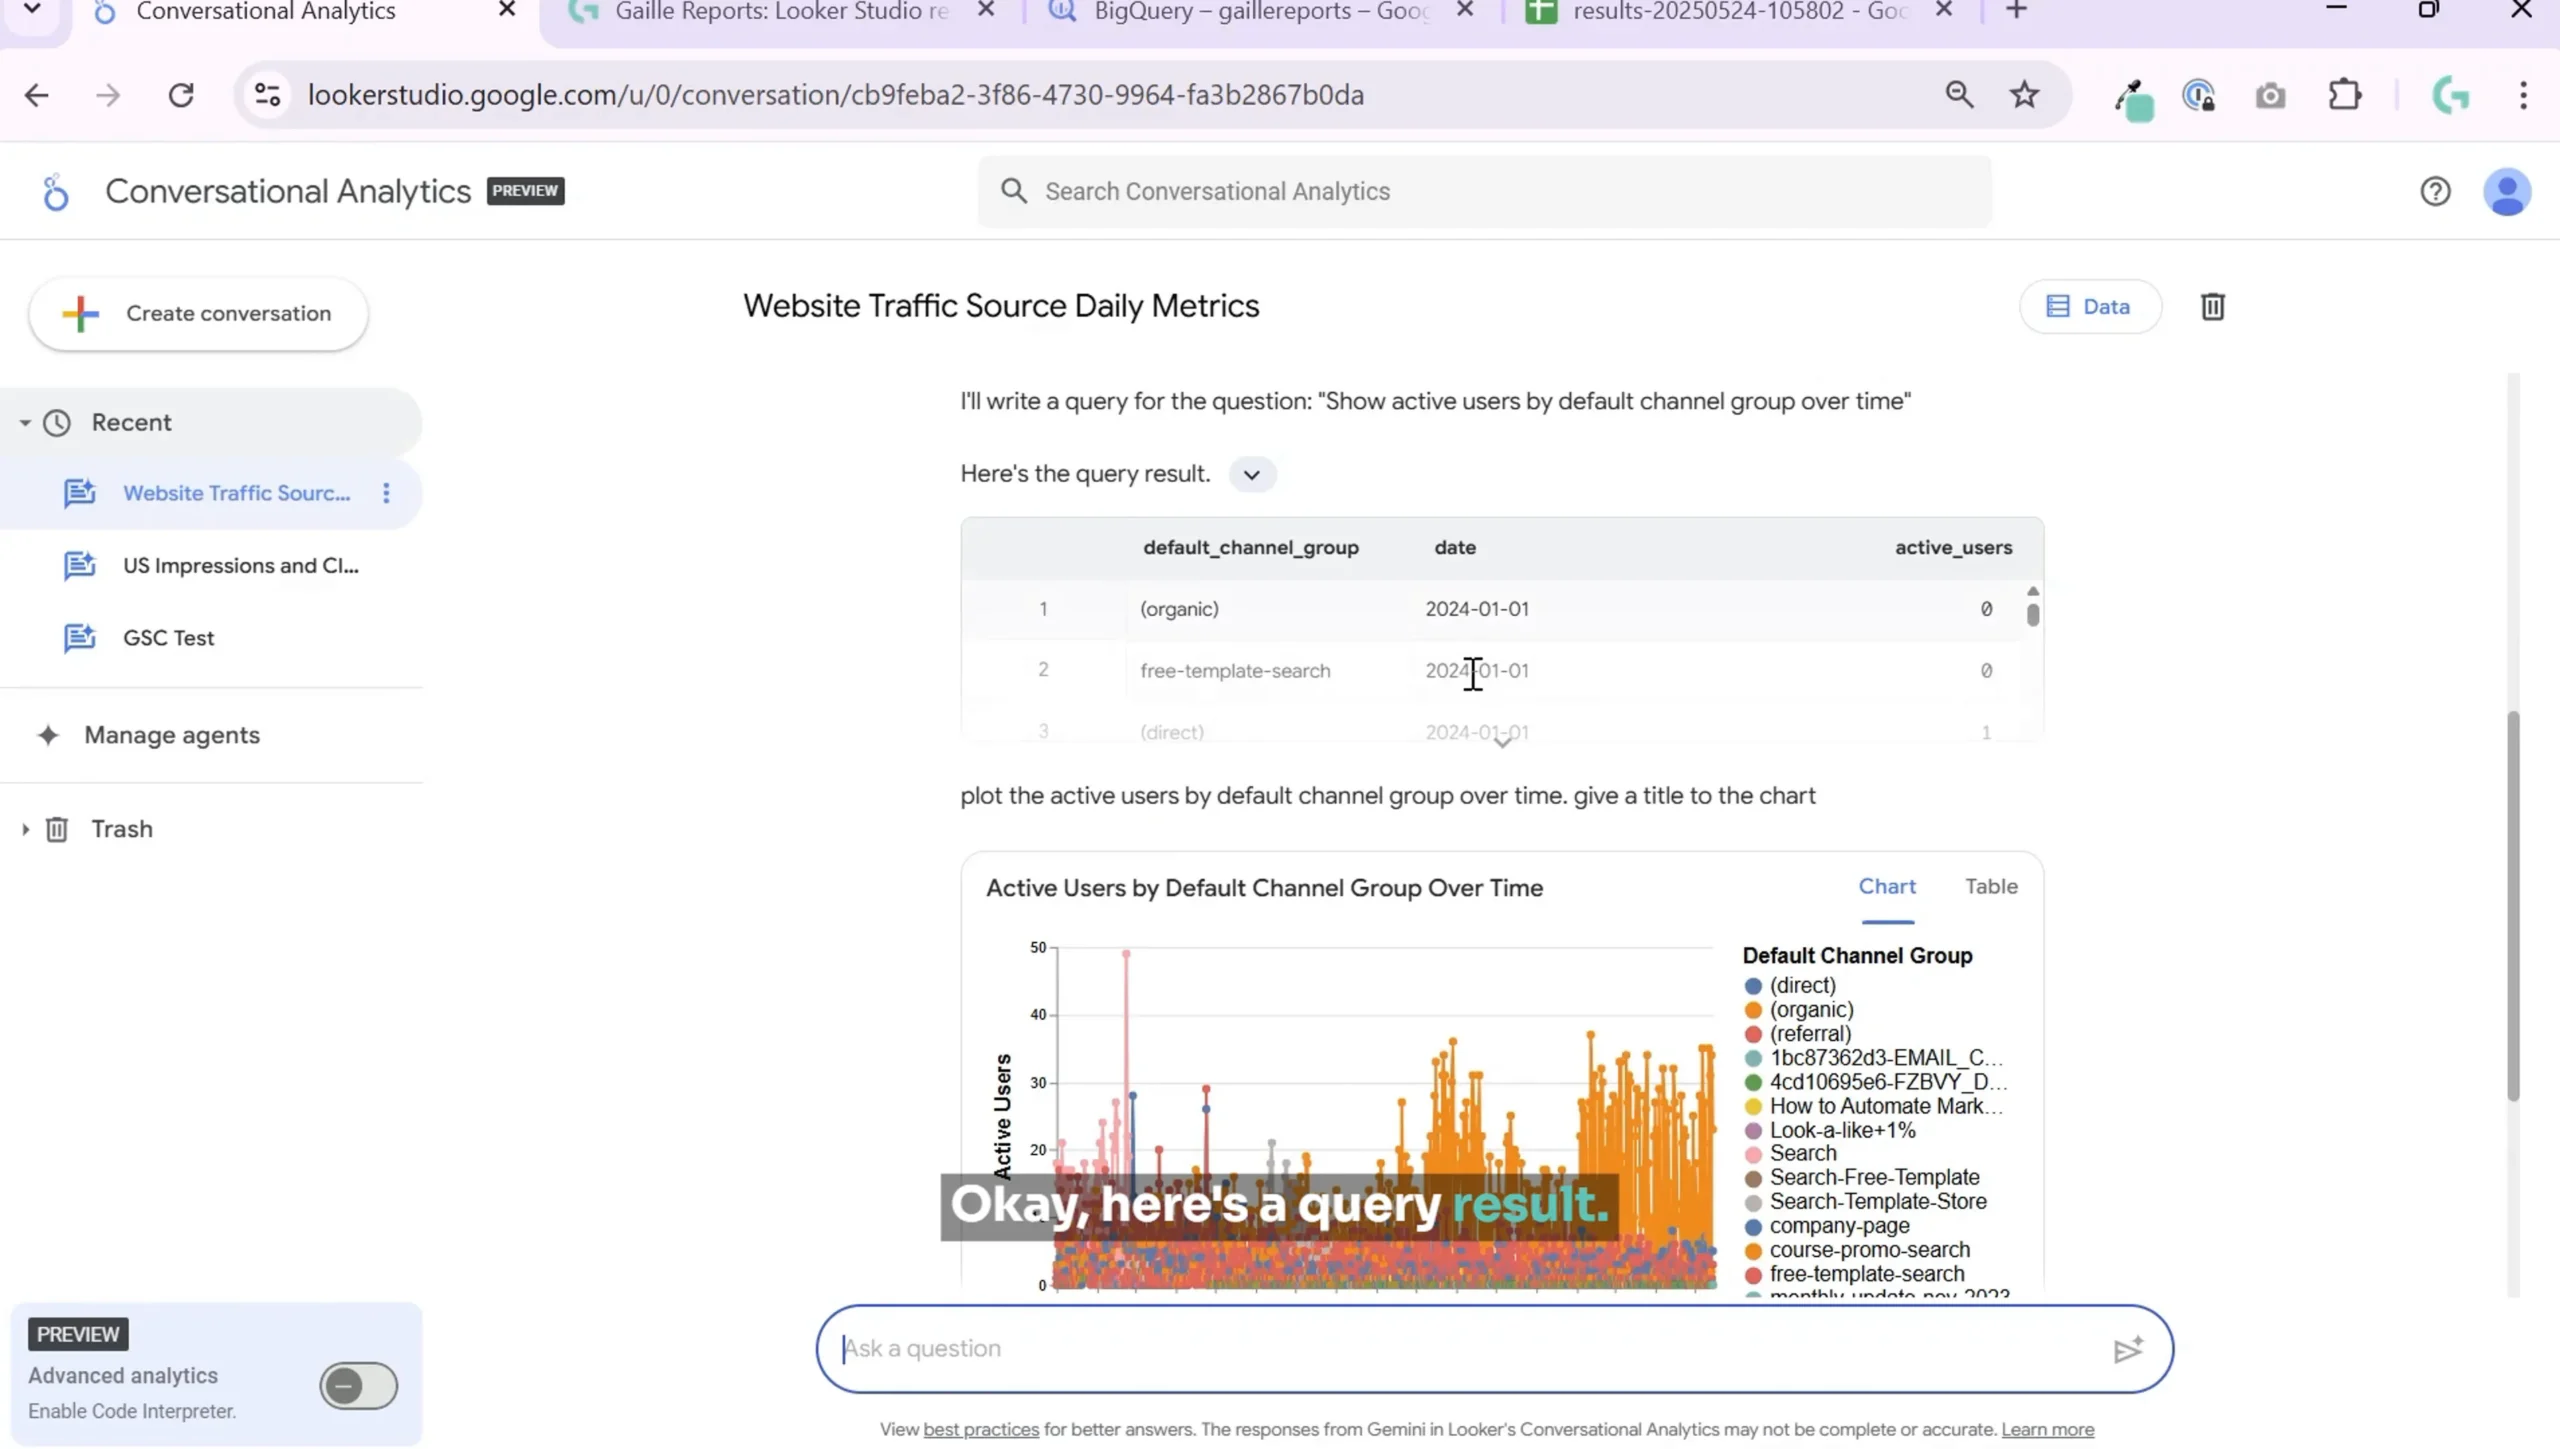Focus the Search Conversational Analytics field

(1484, 191)
